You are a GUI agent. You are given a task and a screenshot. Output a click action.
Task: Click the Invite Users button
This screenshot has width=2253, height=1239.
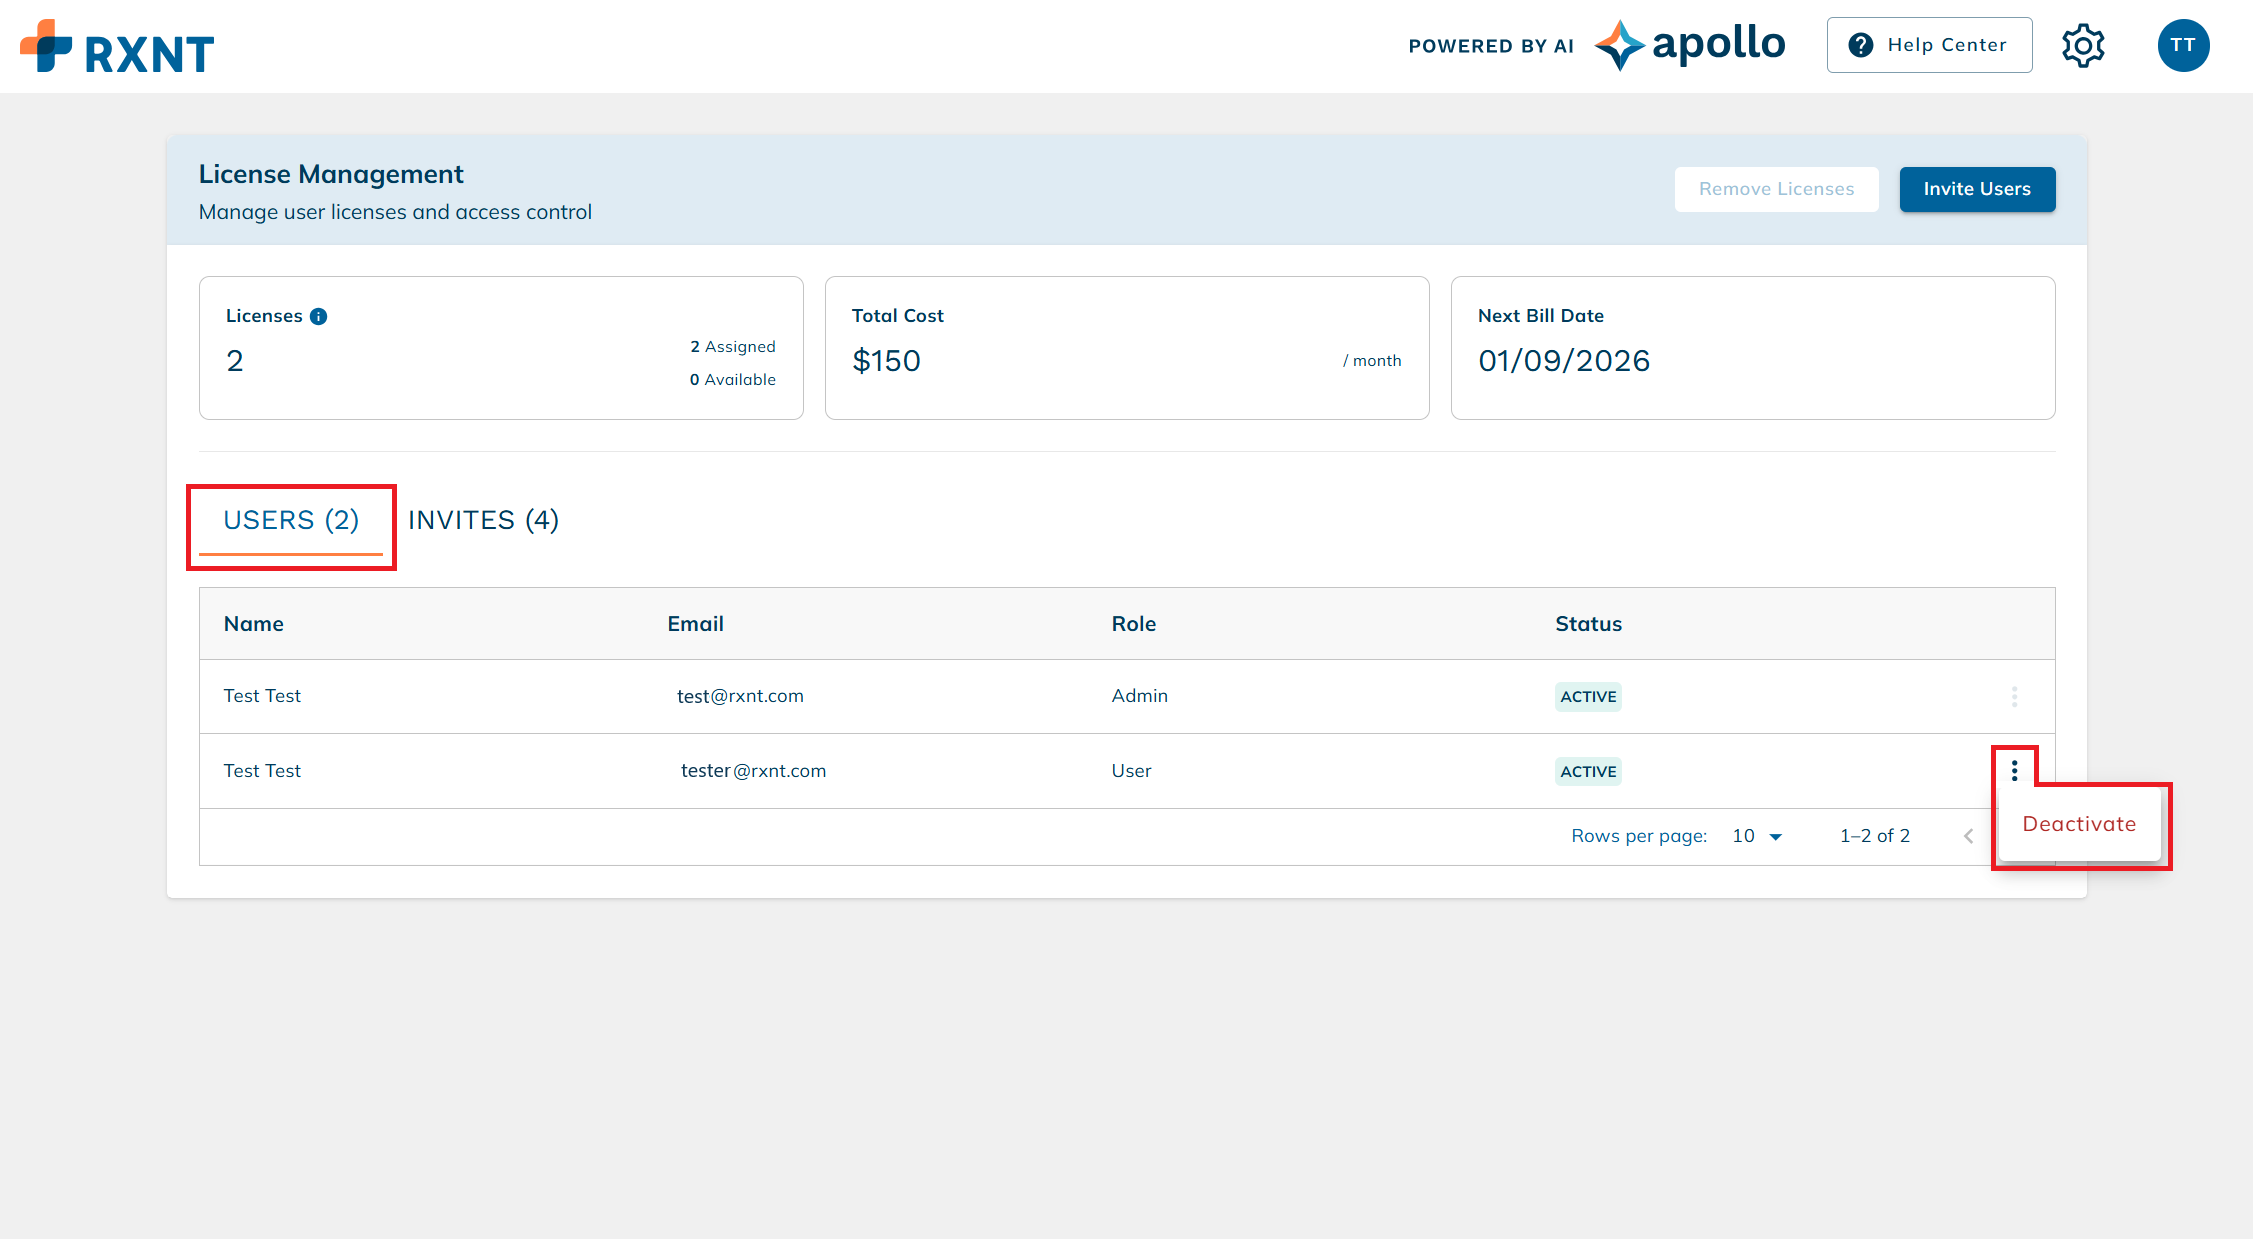click(x=1977, y=189)
